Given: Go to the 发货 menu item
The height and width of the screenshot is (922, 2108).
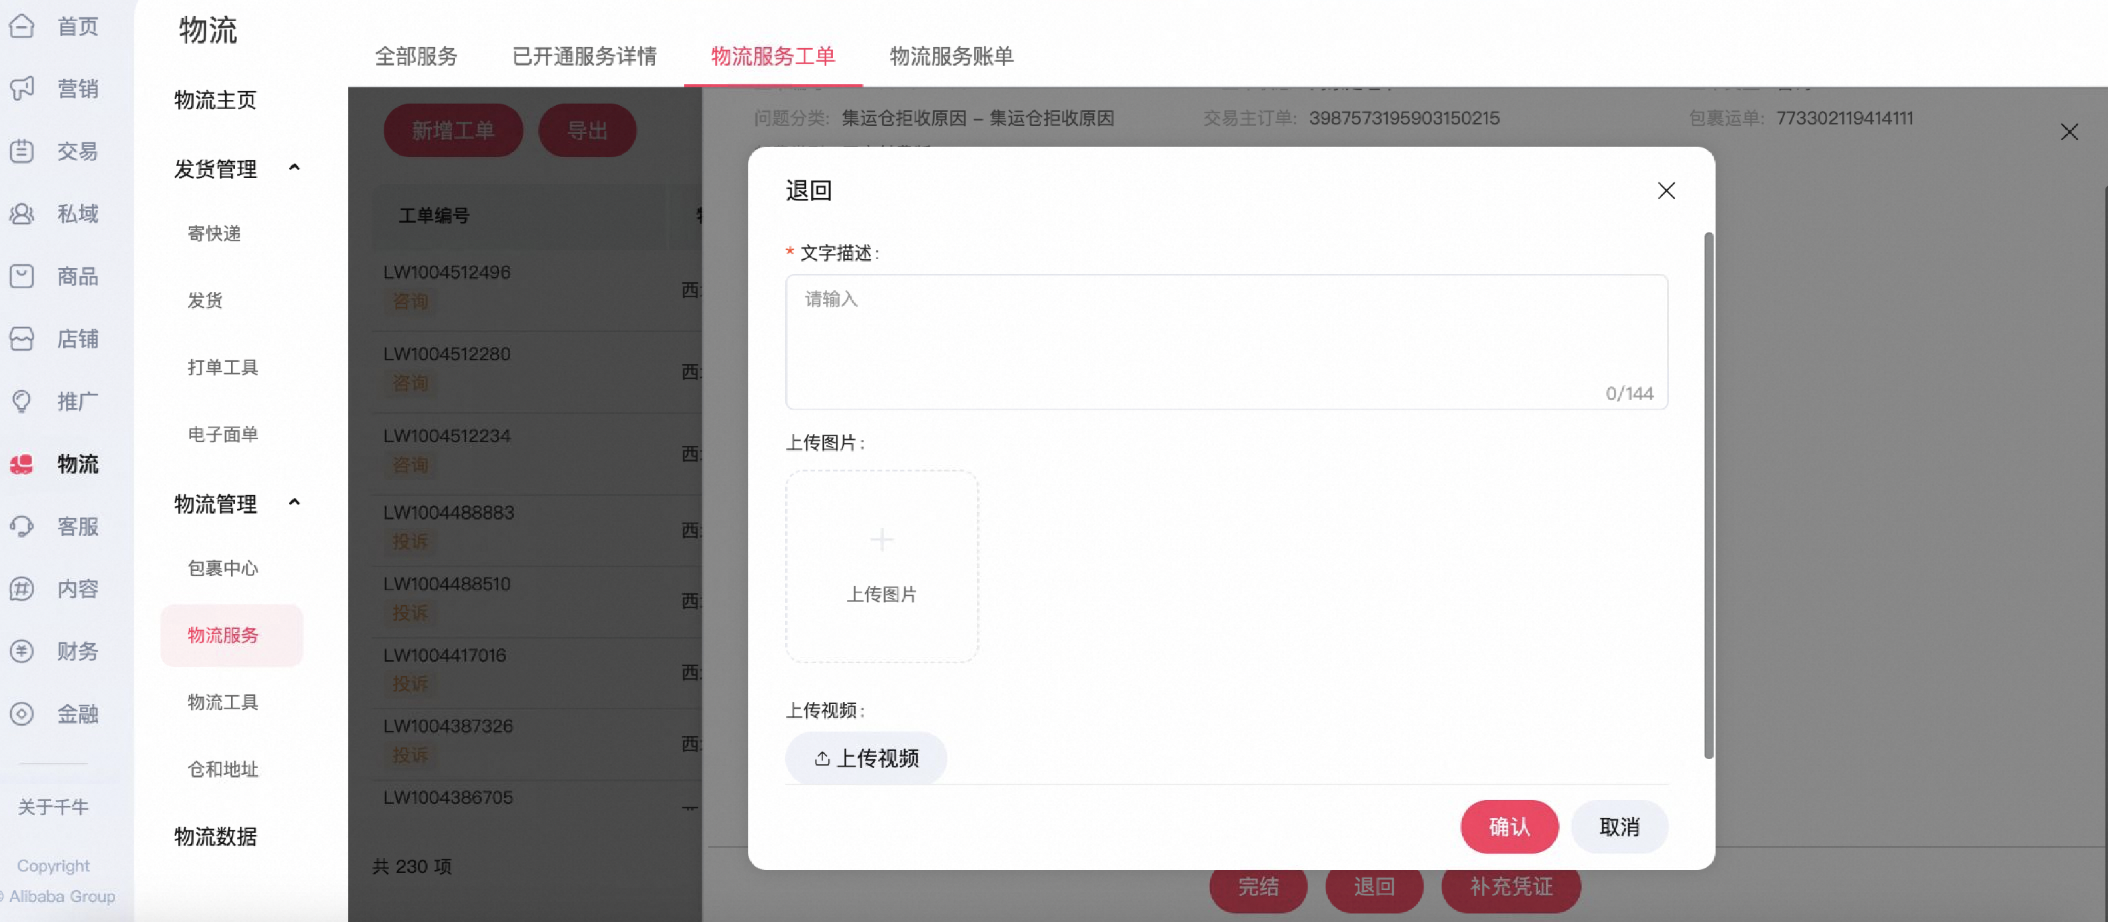Looking at the screenshot, I should pos(205,301).
